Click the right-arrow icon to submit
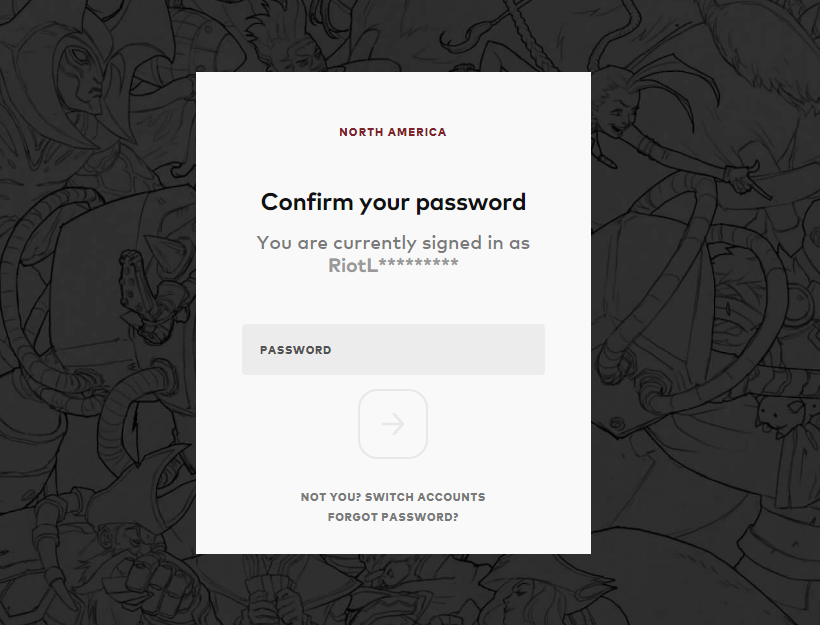This screenshot has width=820, height=625. click(393, 424)
